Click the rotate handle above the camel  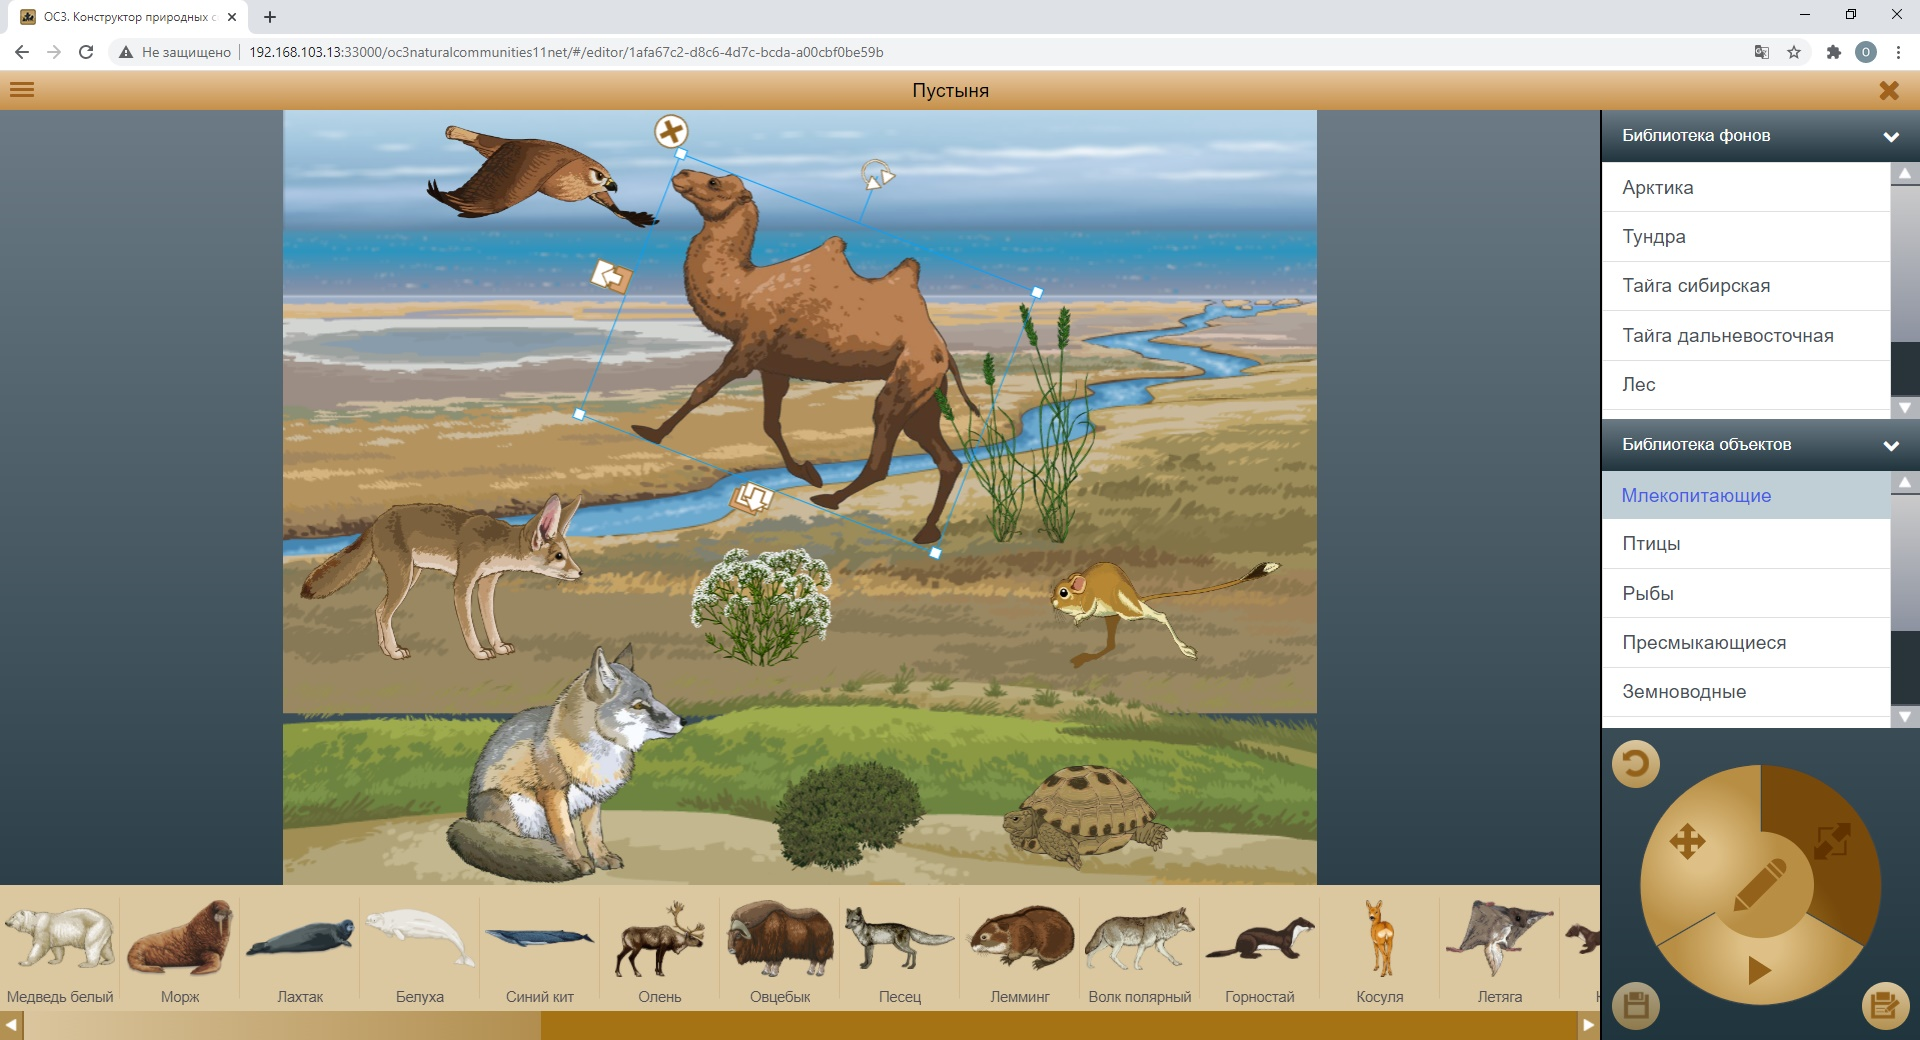coord(877,175)
